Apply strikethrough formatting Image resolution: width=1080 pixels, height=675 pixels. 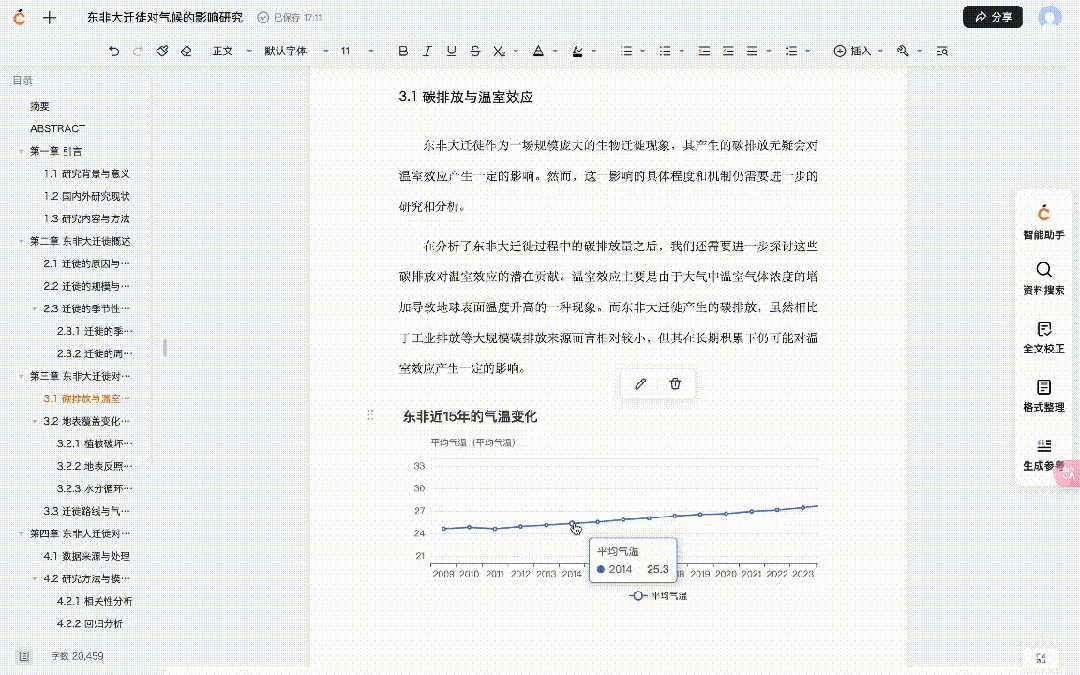[475, 51]
